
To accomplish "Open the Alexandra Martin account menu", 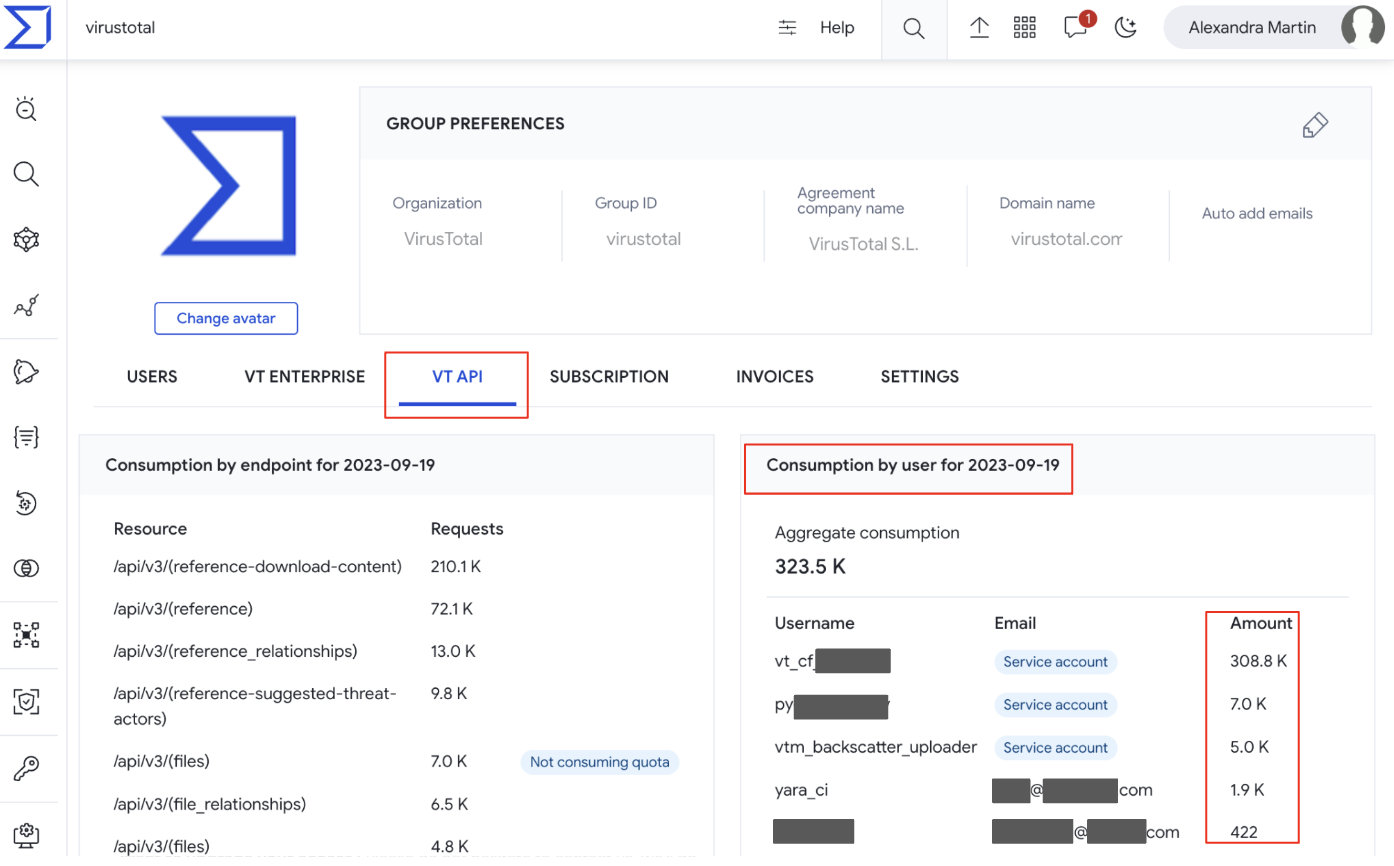I will click(x=1274, y=27).
